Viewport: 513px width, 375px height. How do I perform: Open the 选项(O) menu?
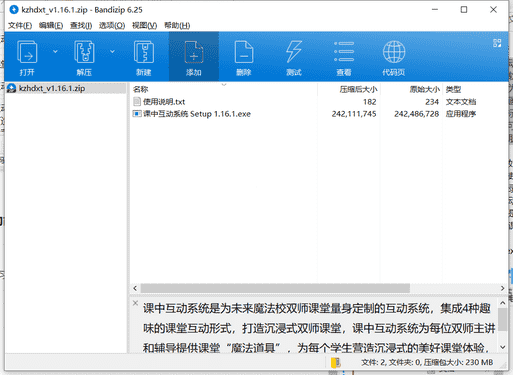pyautogui.click(x=112, y=25)
